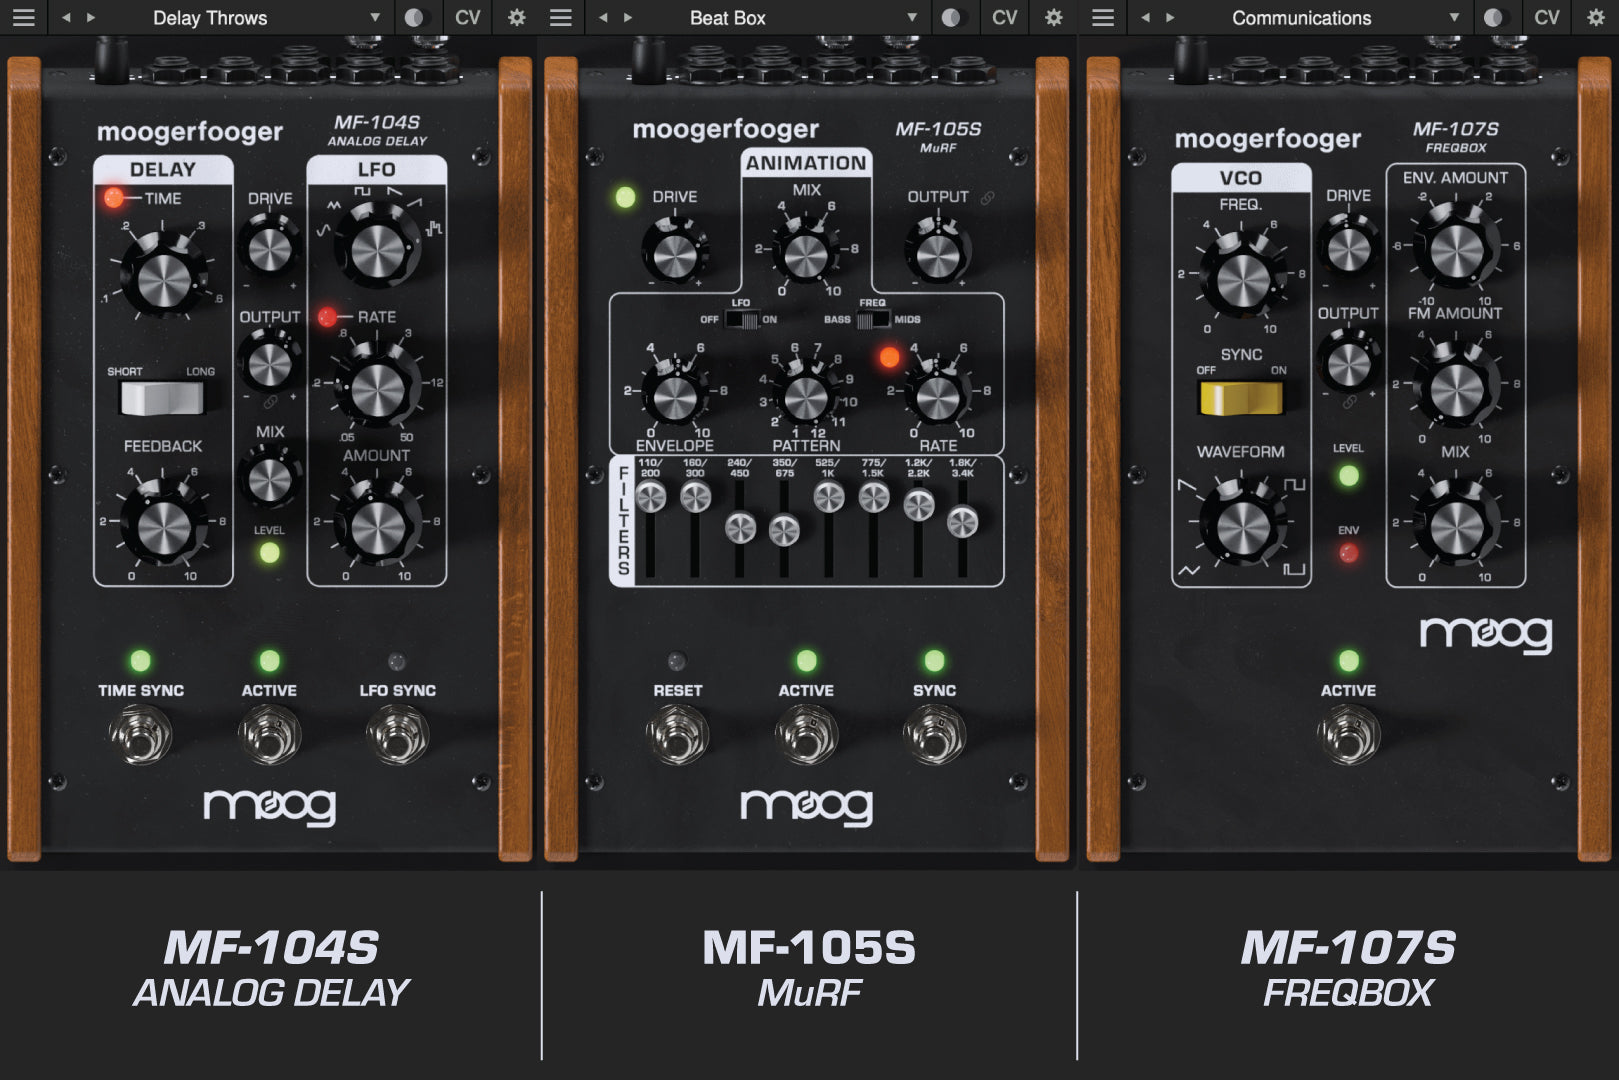Toggle the Short/Long delay range switch
Screen dimensions: 1619x1080
161,397
